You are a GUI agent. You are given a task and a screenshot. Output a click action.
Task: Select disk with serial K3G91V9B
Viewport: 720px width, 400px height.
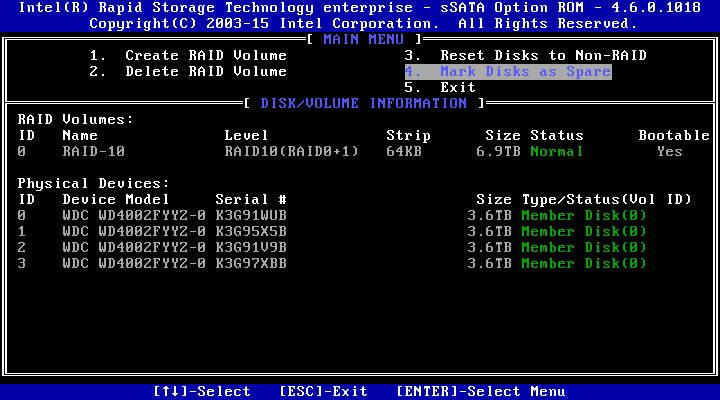tap(251, 247)
